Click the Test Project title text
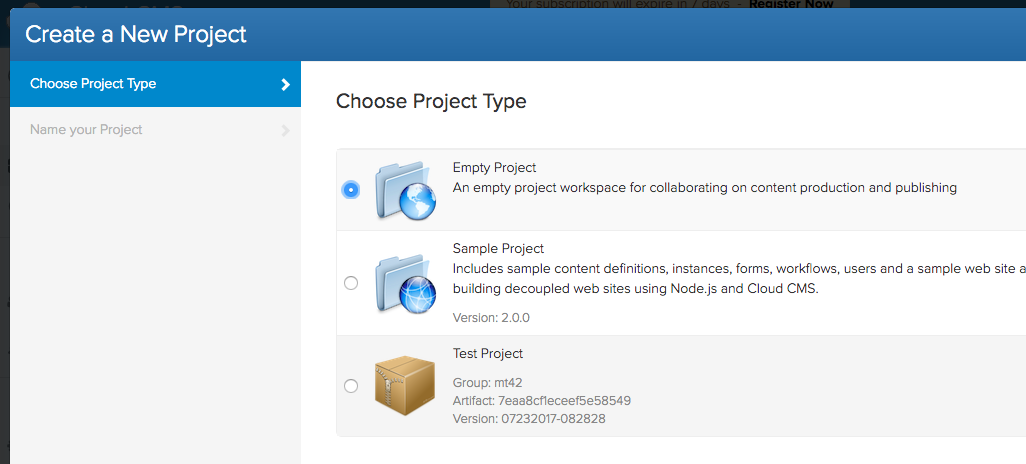The width and height of the screenshot is (1026, 464). coord(487,353)
